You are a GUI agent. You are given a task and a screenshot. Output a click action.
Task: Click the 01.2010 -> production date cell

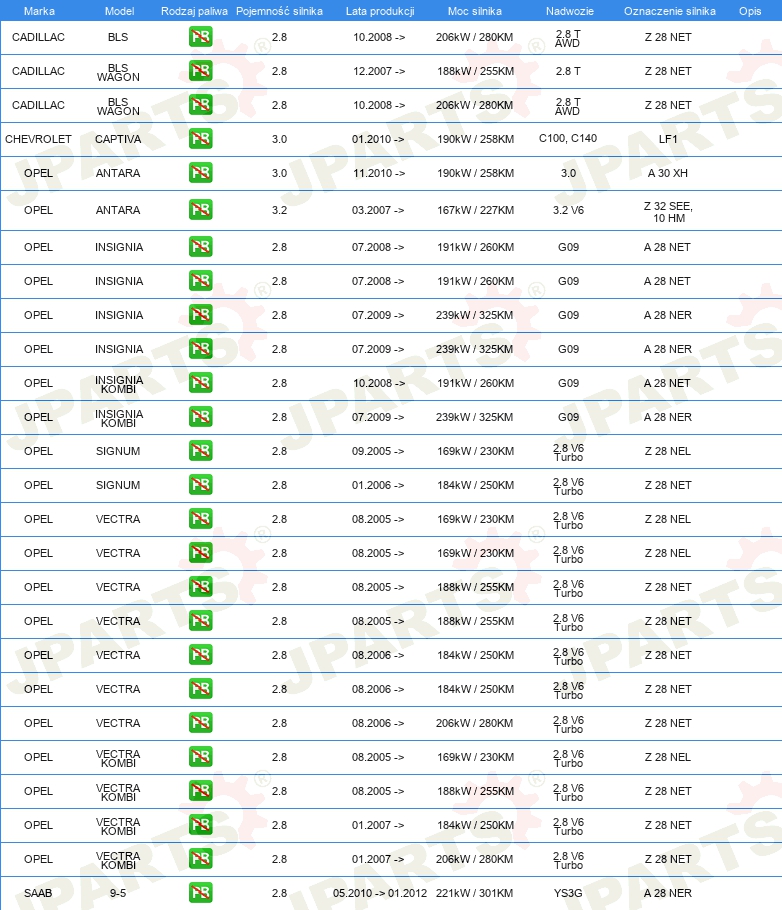[x=378, y=139]
